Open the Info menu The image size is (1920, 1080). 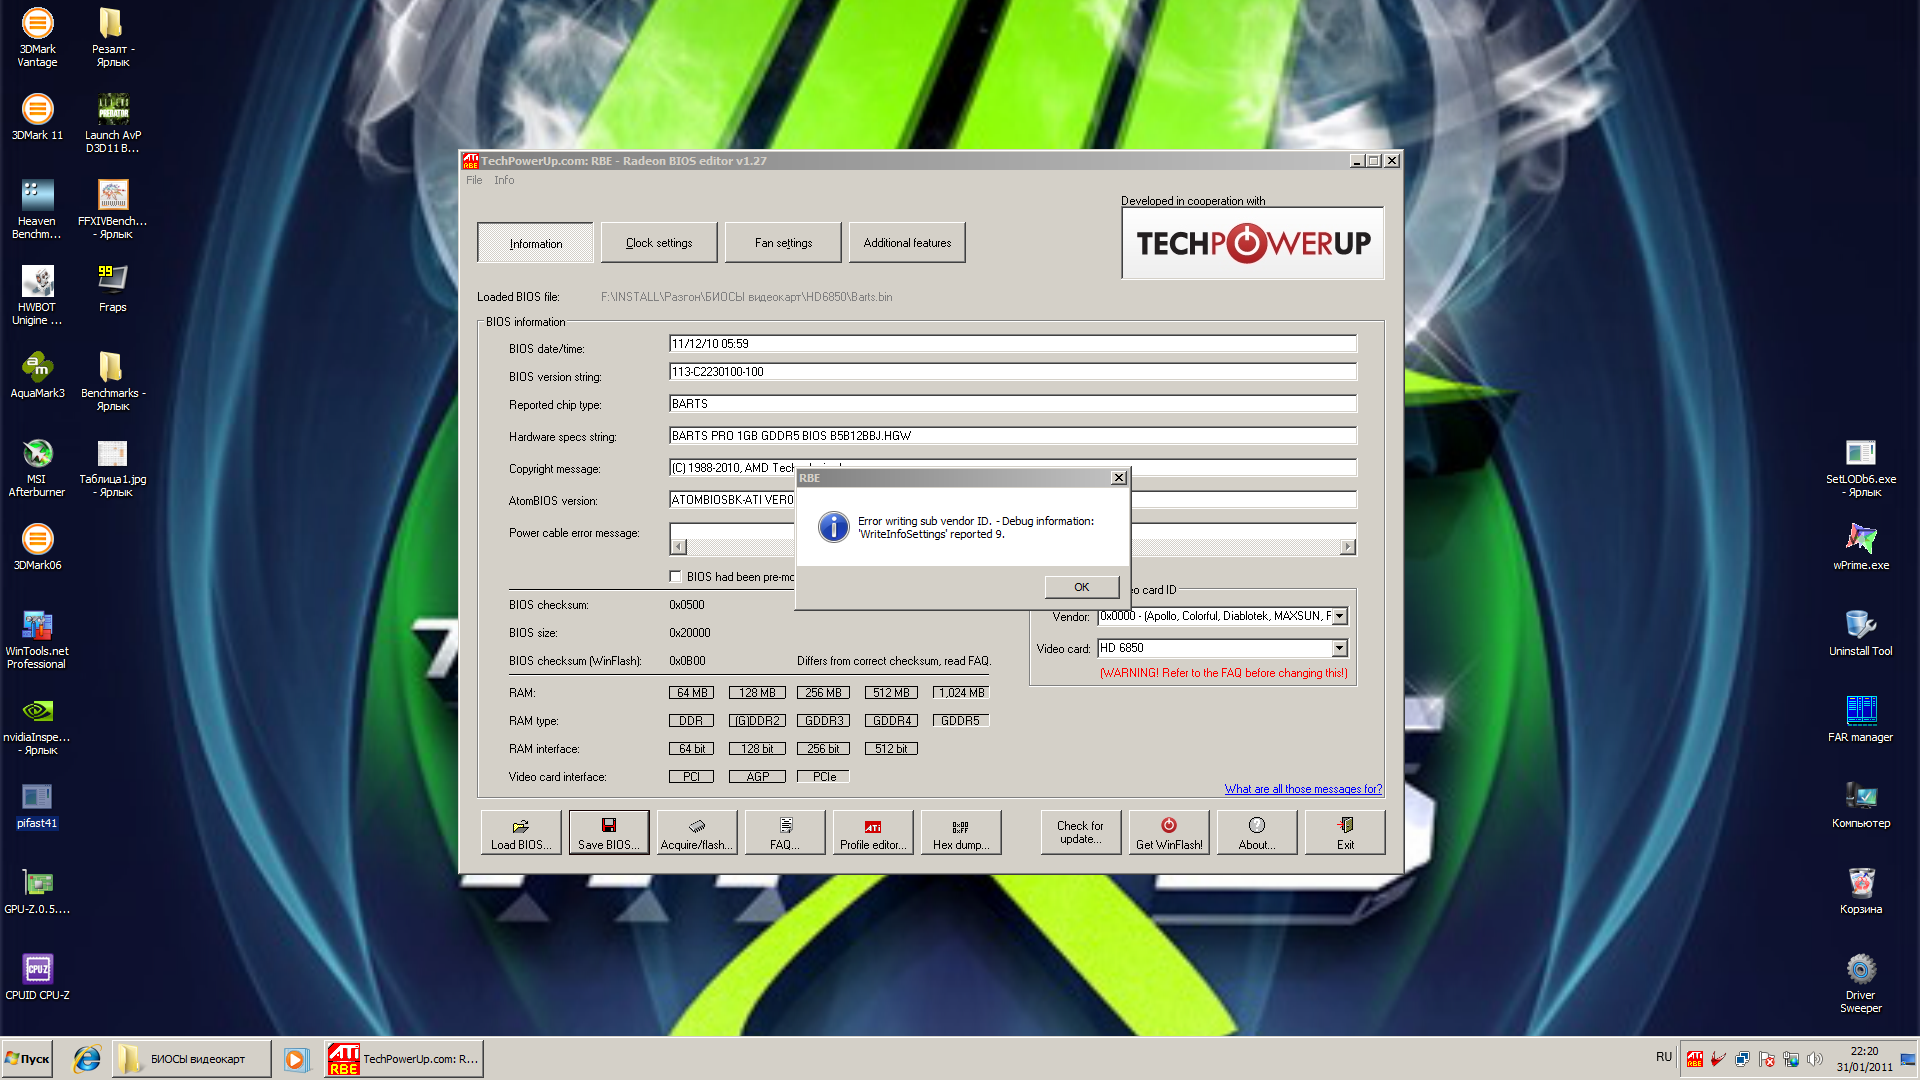pyautogui.click(x=504, y=181)
